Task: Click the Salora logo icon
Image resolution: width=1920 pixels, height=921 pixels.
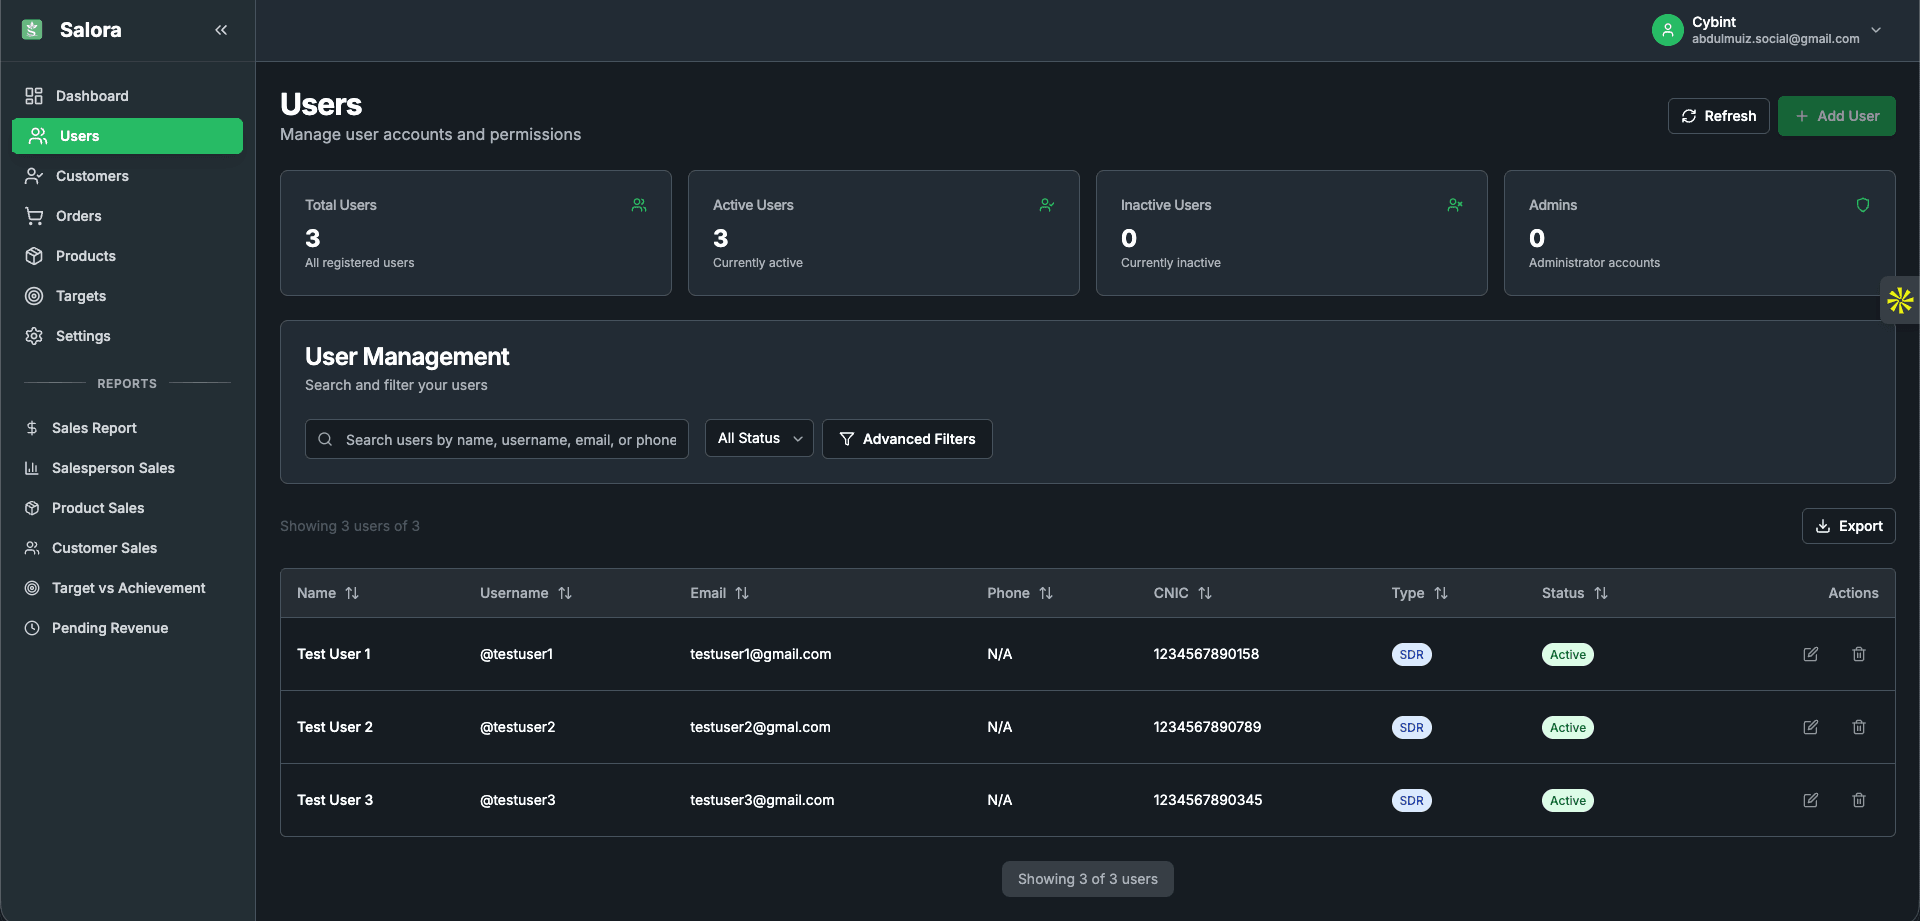Action: pos(32,30)
